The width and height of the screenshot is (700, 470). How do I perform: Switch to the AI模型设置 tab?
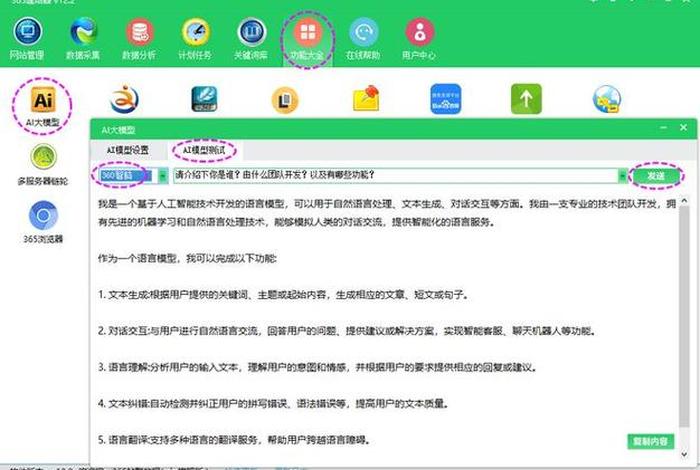(128, 150)
